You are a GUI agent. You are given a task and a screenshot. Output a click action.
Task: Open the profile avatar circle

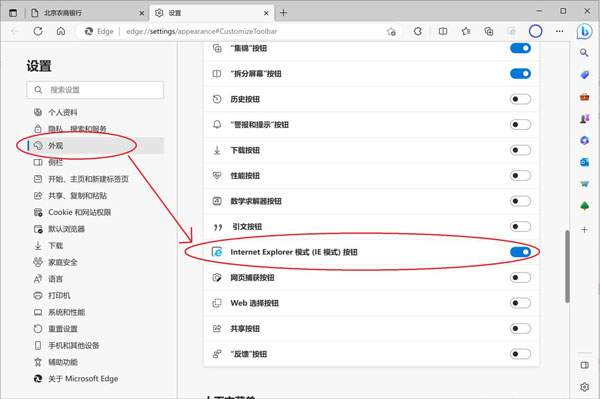pyautogui.click(x=535, y=31)
